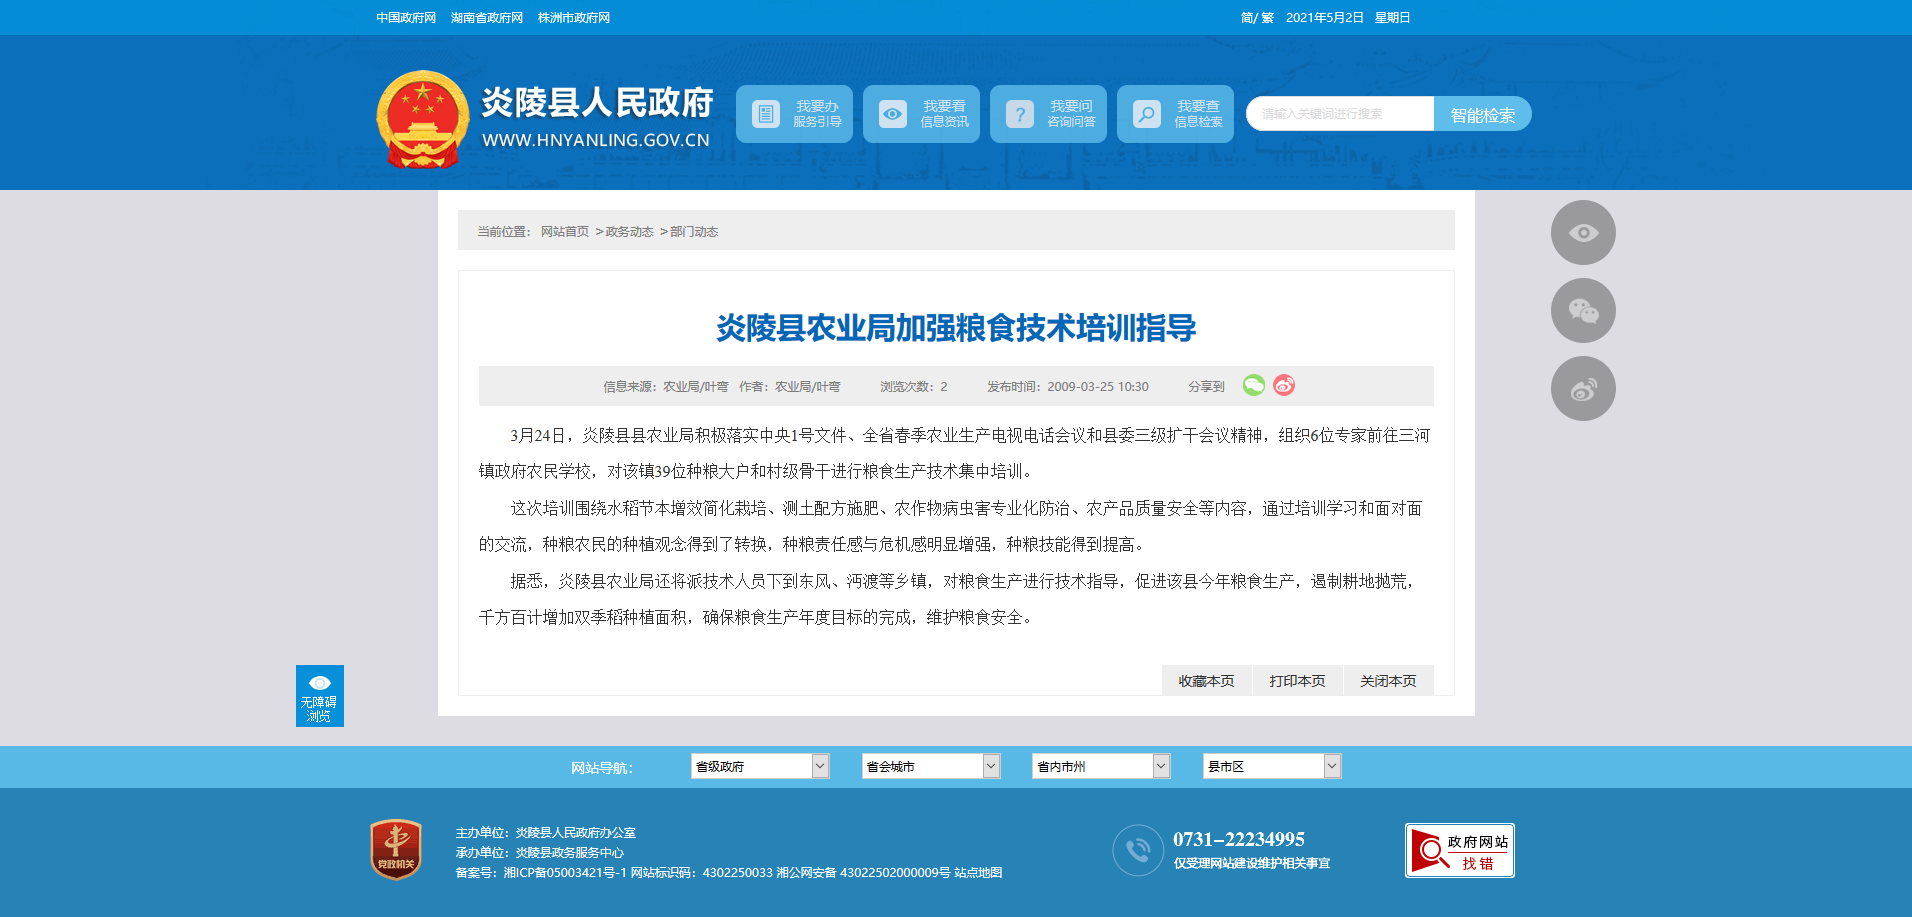1912x917 pixels.
Task: Open the 政府网站找错 error report icon
Action: (x=1459, y=851)
